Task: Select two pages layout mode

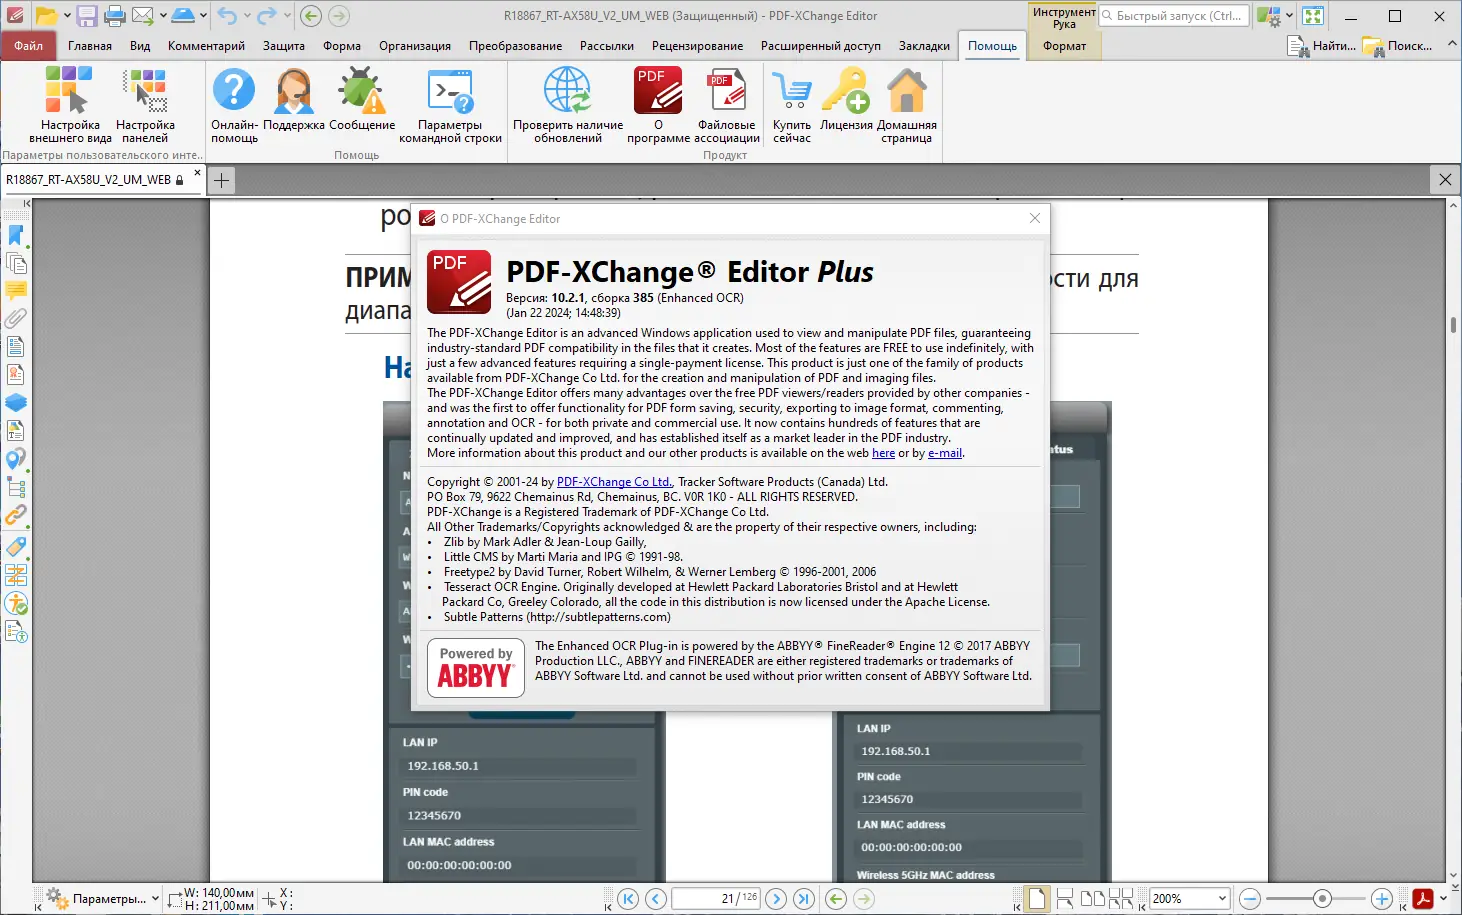Action: 1092,899
